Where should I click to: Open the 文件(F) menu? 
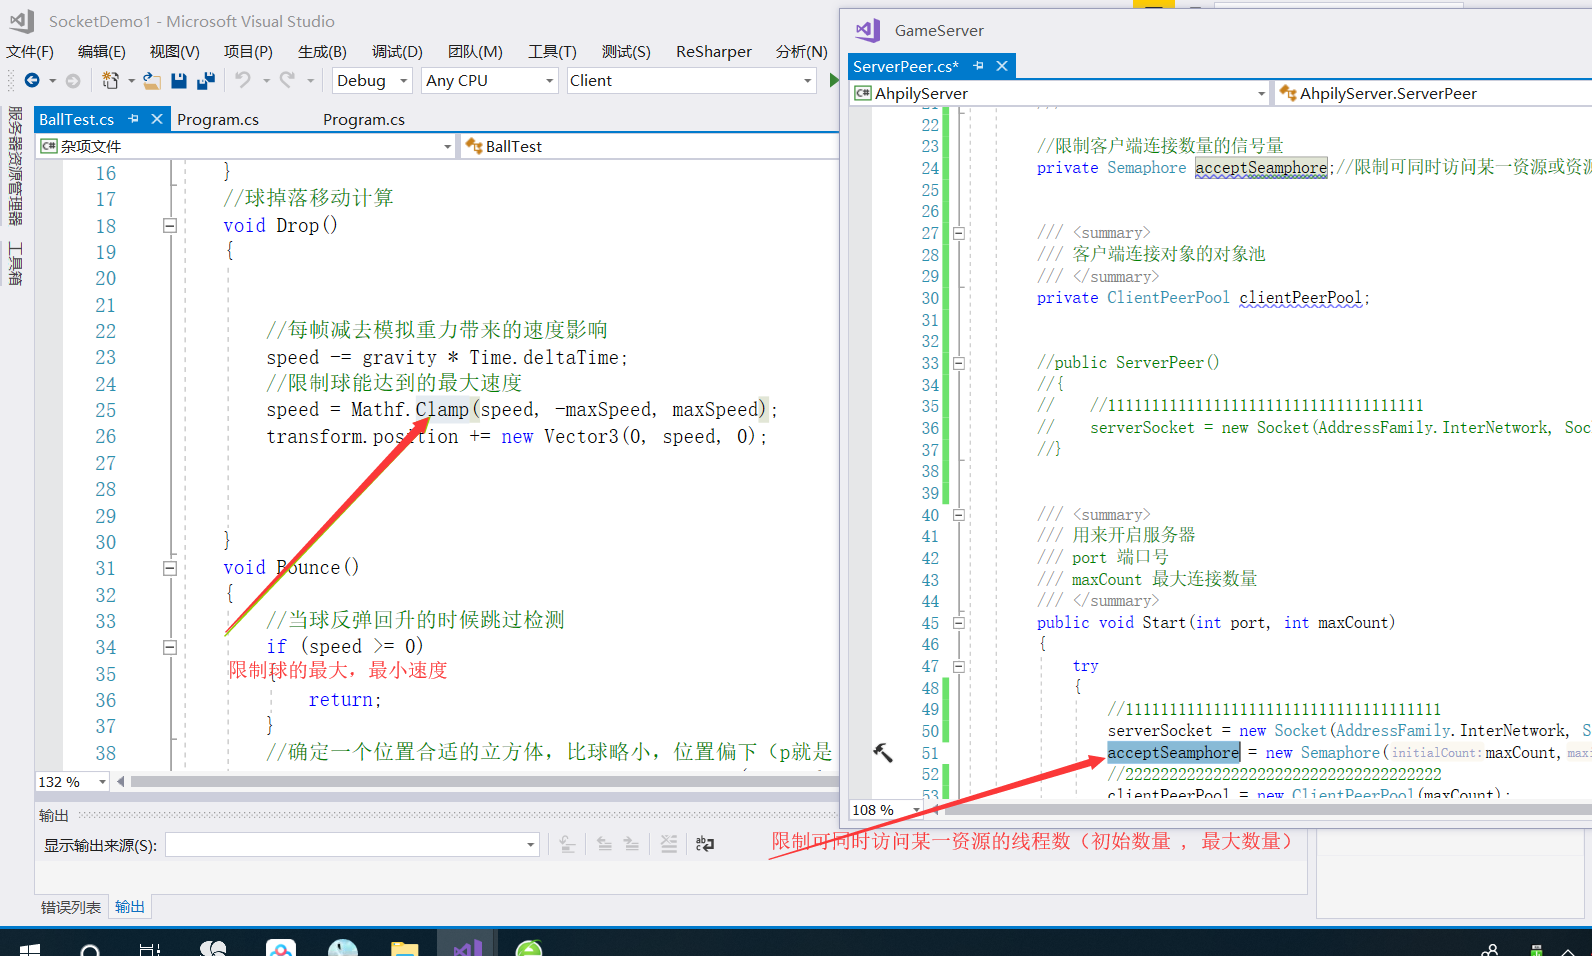[x=30, y=51]
